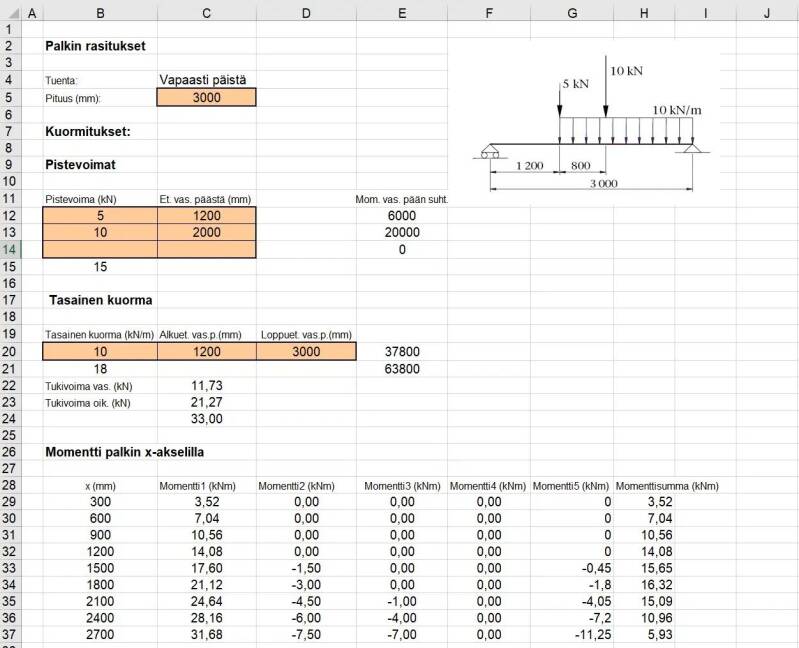Screen dimensions: 799x648
Task: Click the x value 2400
Action: click(100, 618)
